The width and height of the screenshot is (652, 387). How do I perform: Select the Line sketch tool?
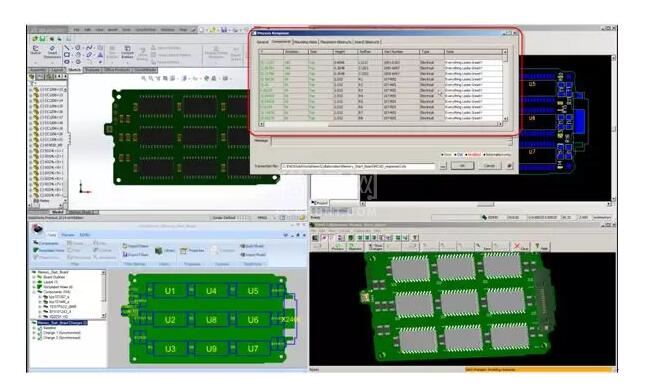[67, 48]
